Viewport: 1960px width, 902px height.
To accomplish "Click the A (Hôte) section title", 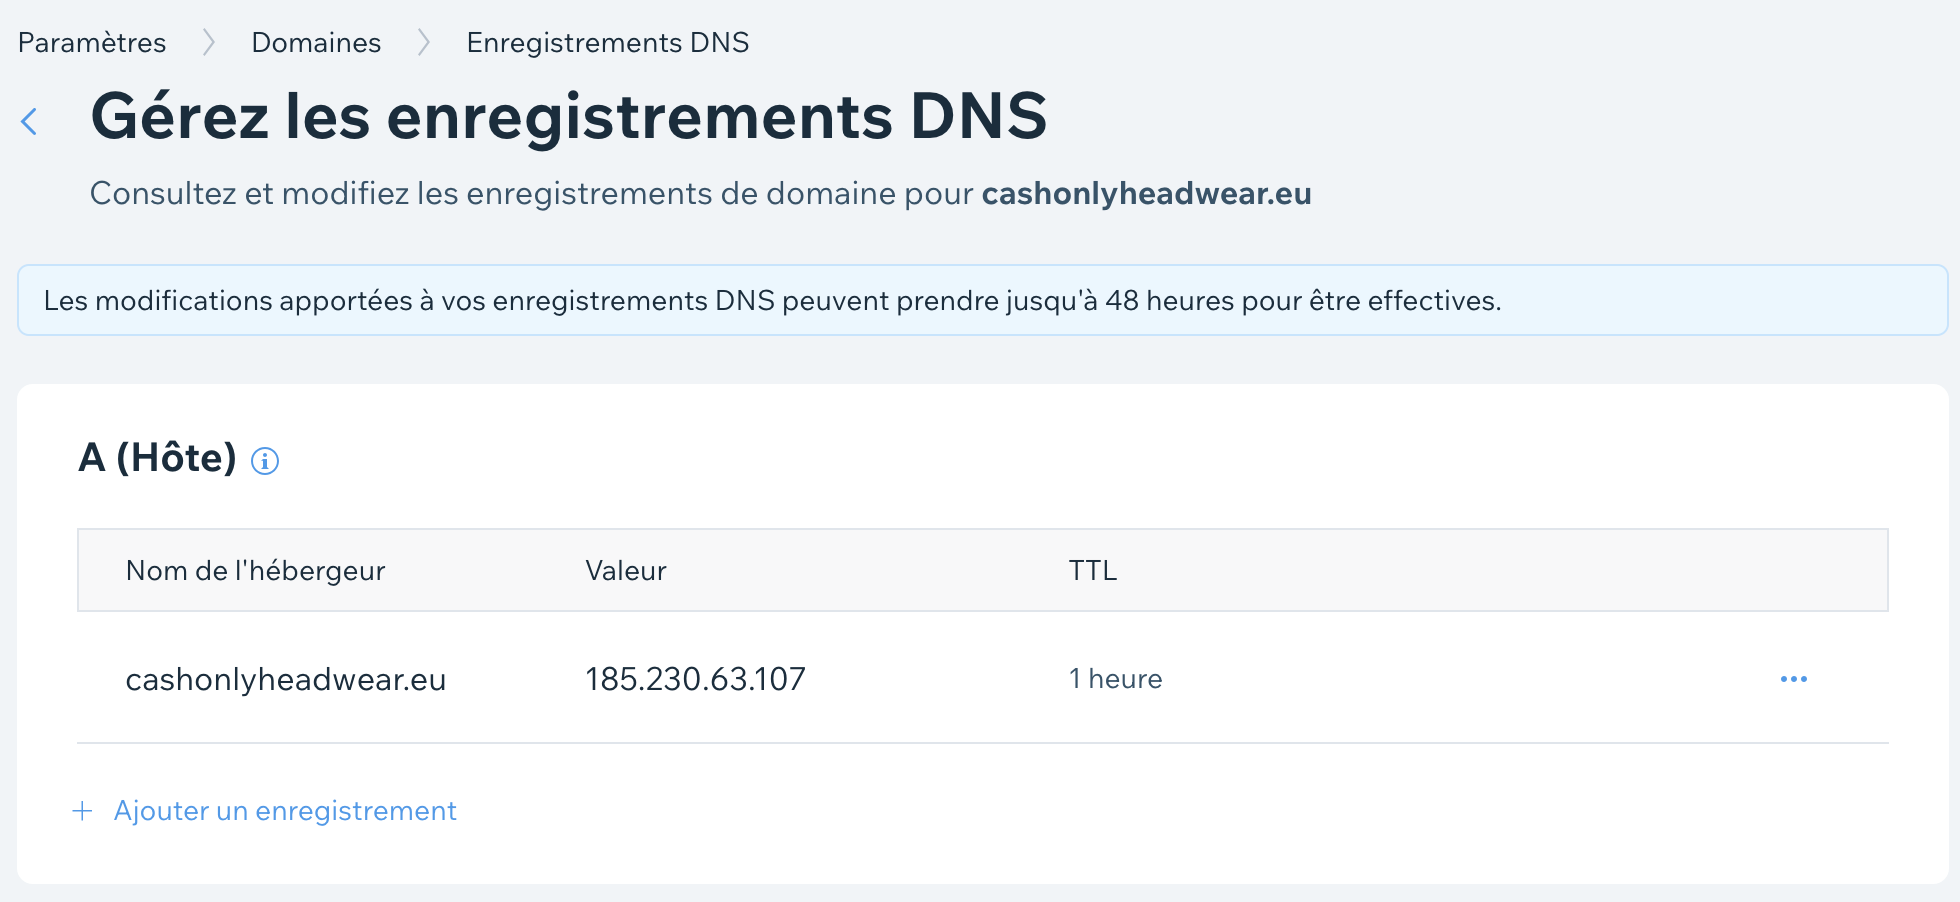I will [x=158, y=458].
